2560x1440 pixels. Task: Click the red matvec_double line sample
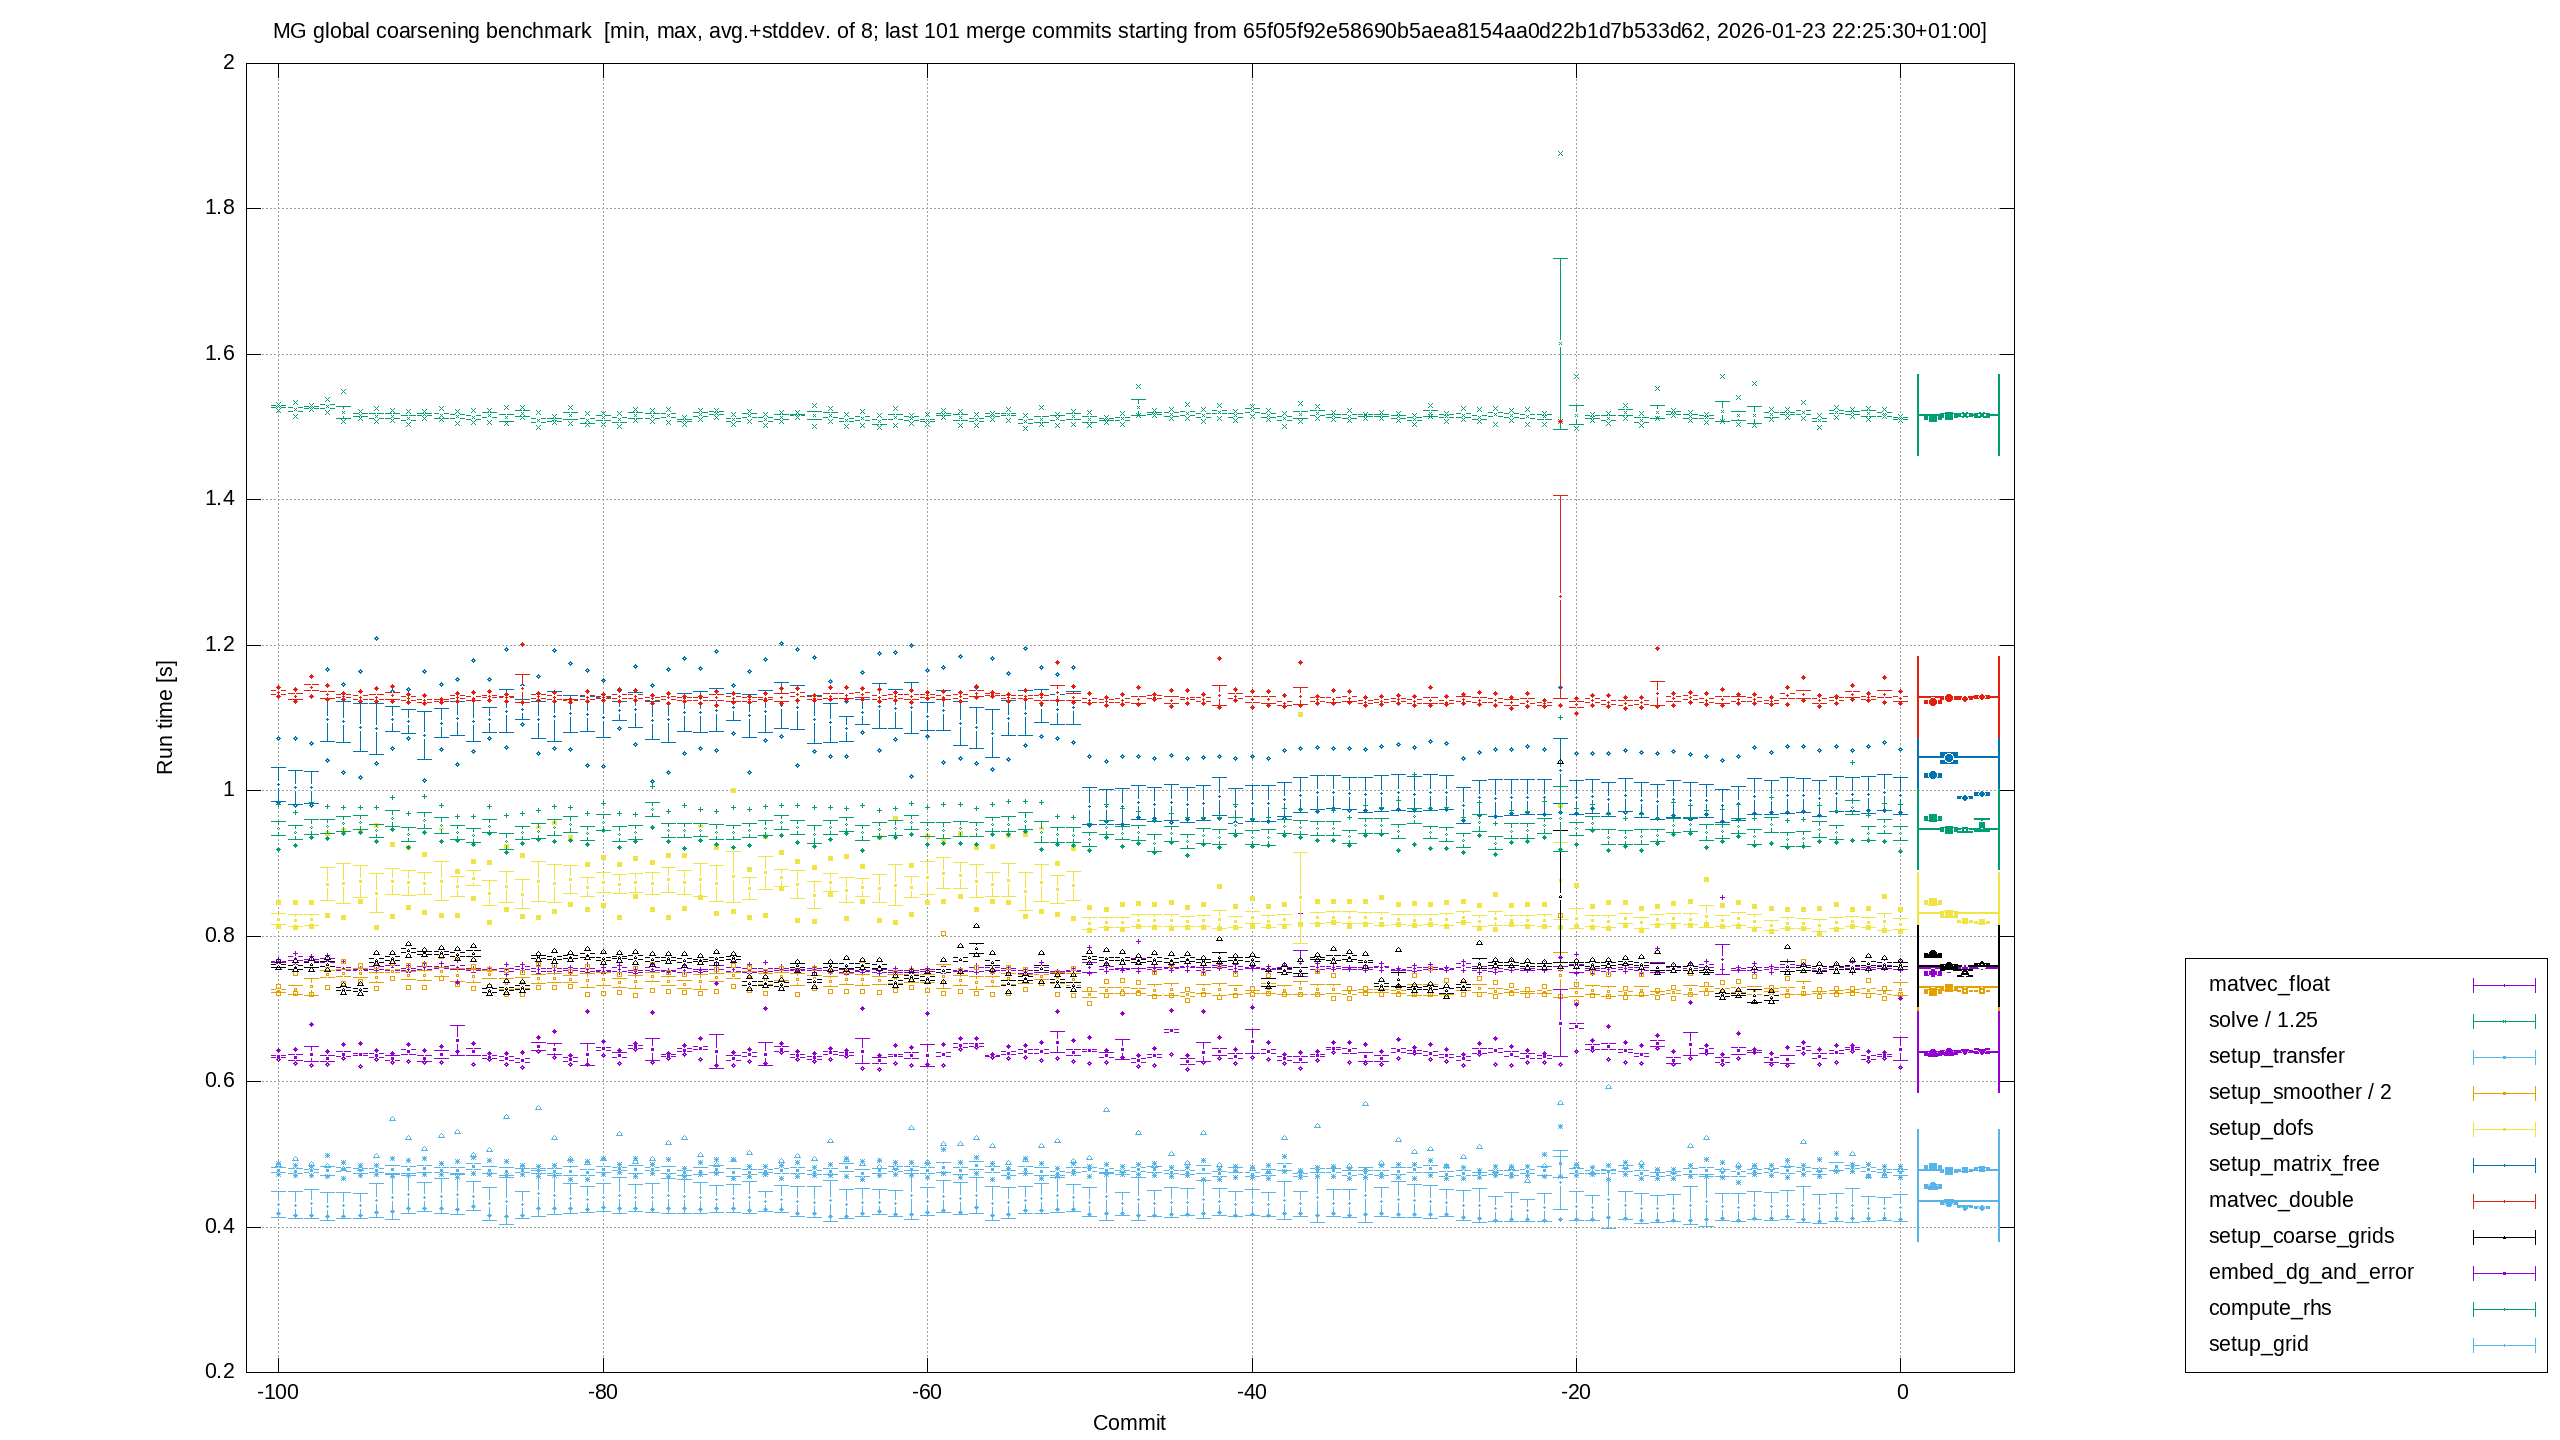pos(2504,1201)
